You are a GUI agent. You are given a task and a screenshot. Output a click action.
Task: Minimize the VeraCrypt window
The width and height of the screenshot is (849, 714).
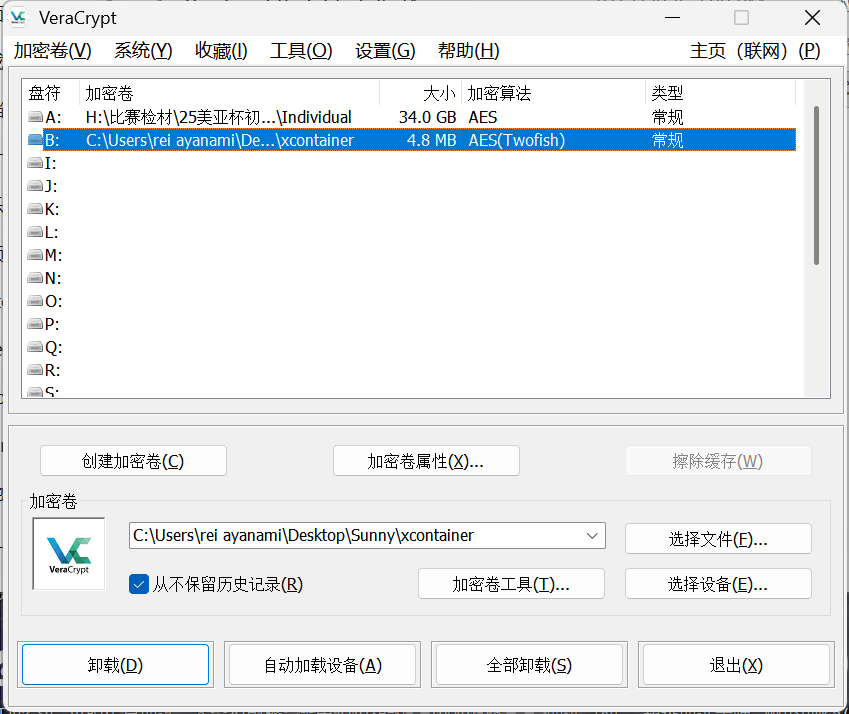tap(672, 17)
